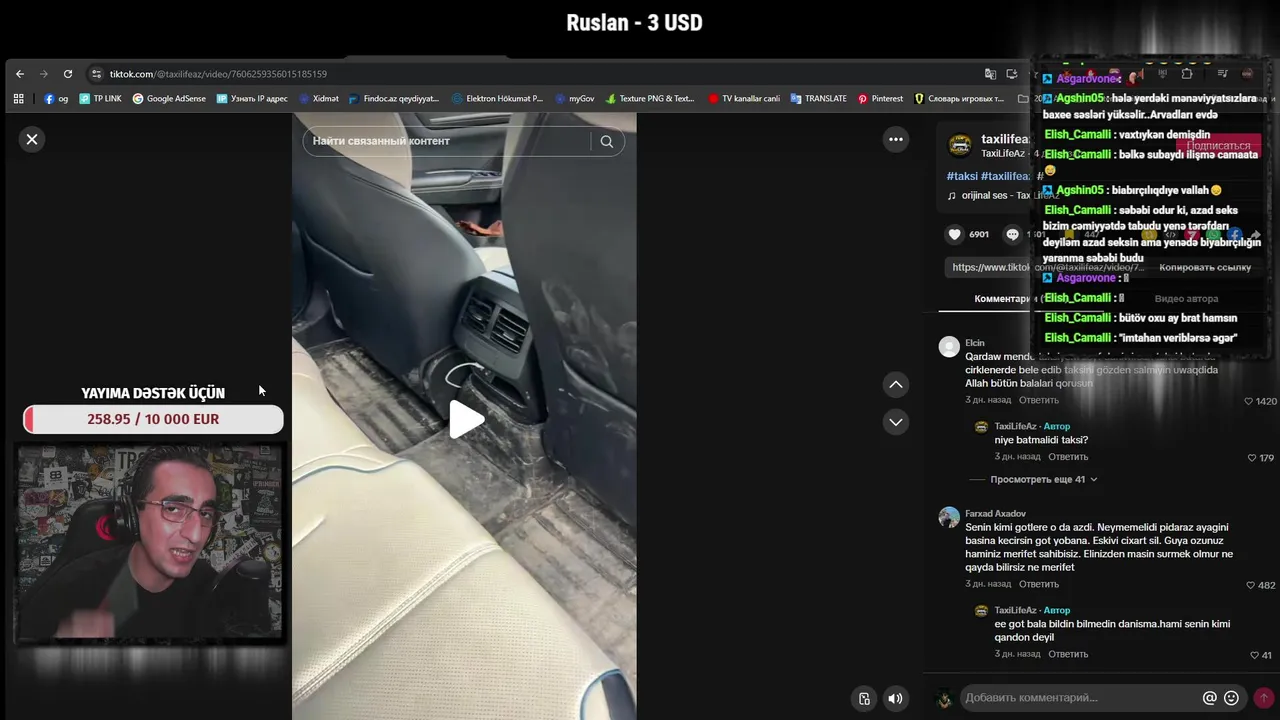
Task: Open the Findoc.az bookmark
Action: pos(394,99)
